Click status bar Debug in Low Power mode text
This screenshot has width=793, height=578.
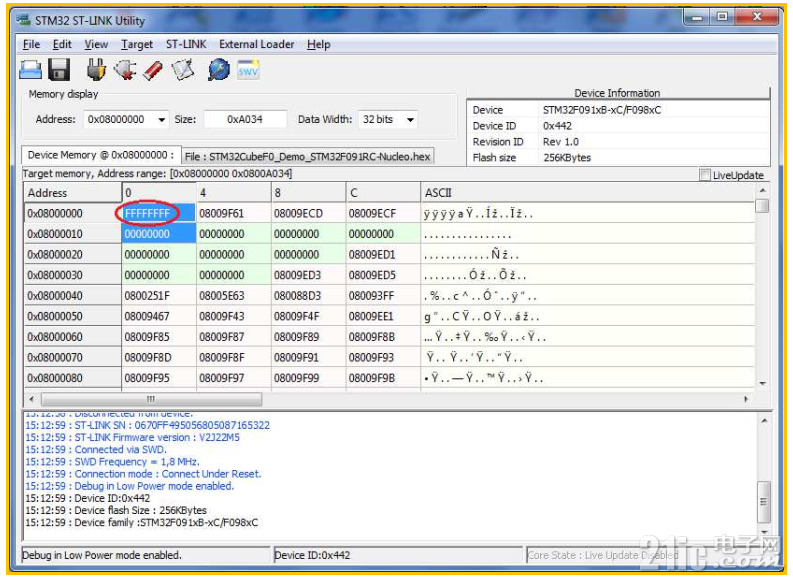[x=102, y=555]
